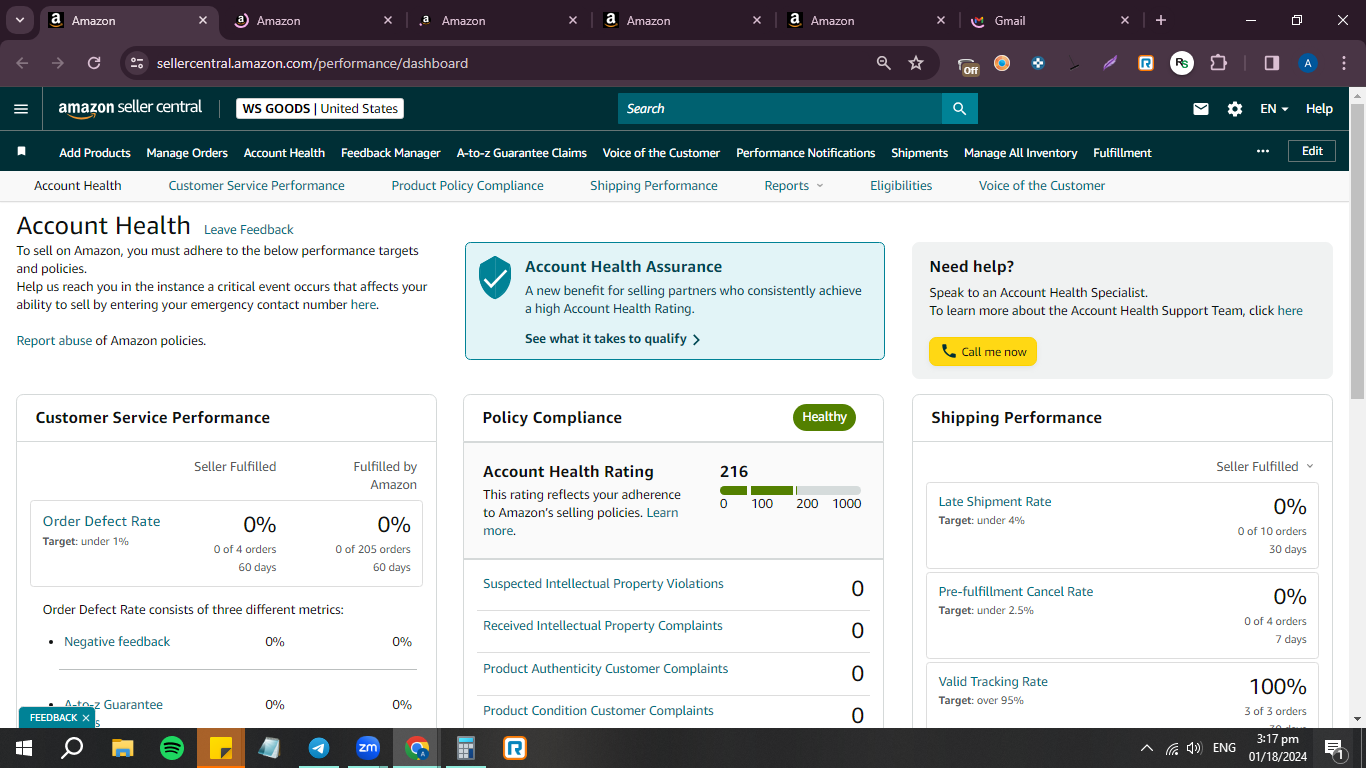1366x768 pixels.
Task: Dismiss the FEEDBACK tab
Action: [86, 718]
